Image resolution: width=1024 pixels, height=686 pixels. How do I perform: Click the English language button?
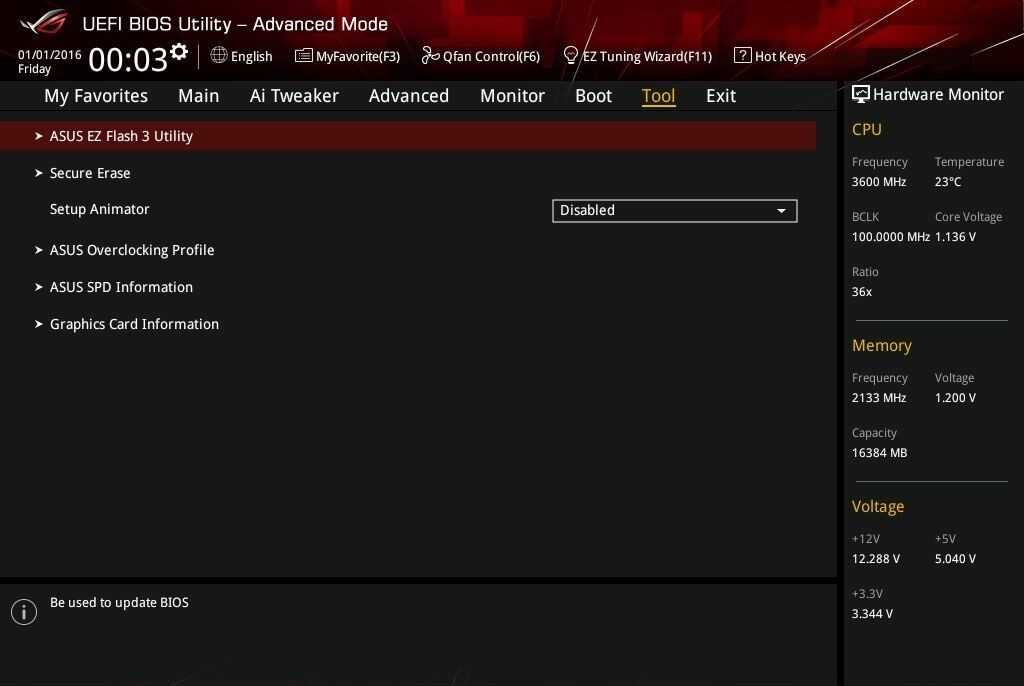(251, 56)
